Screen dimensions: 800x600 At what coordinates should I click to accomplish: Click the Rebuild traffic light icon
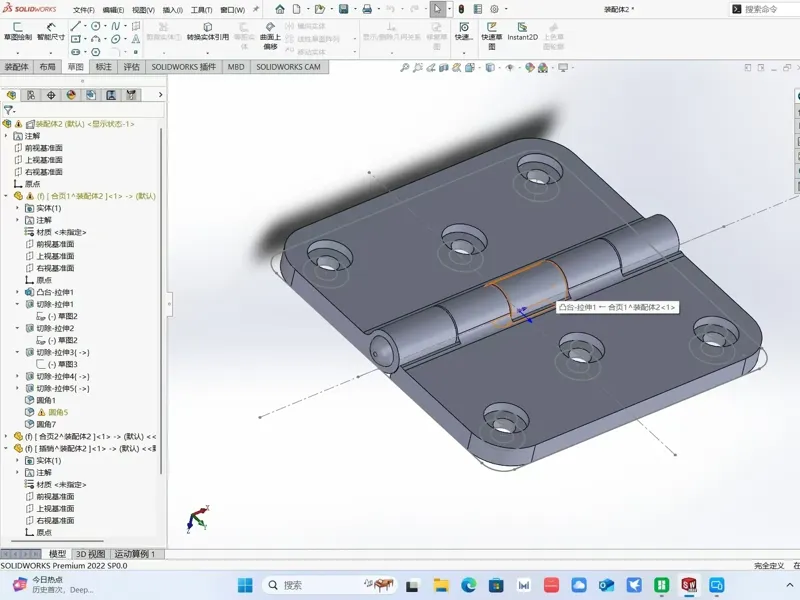coord(461,9)
